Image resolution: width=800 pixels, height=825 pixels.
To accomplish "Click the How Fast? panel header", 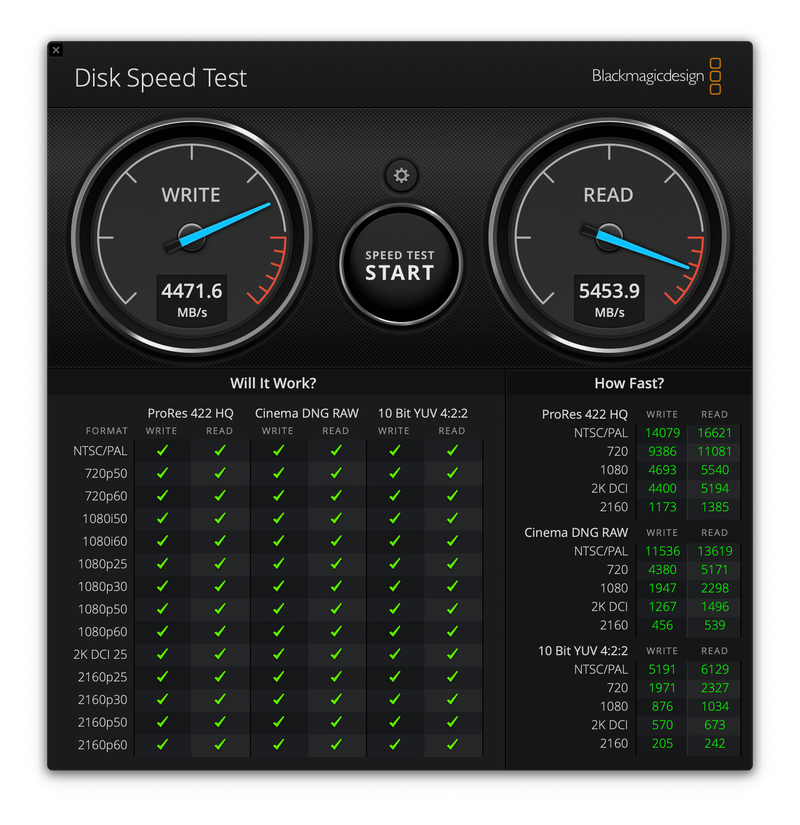I will [629, 383].
